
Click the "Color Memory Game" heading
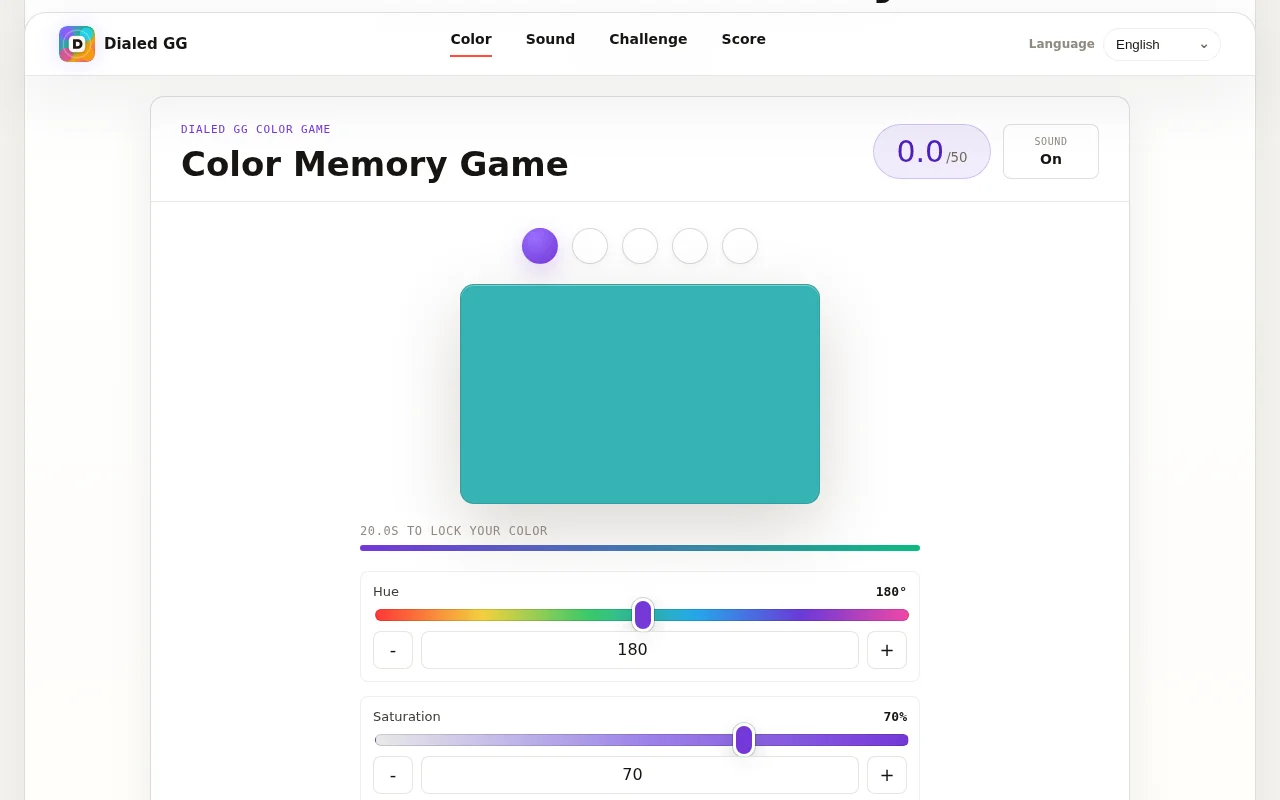[x=375, y=164]
